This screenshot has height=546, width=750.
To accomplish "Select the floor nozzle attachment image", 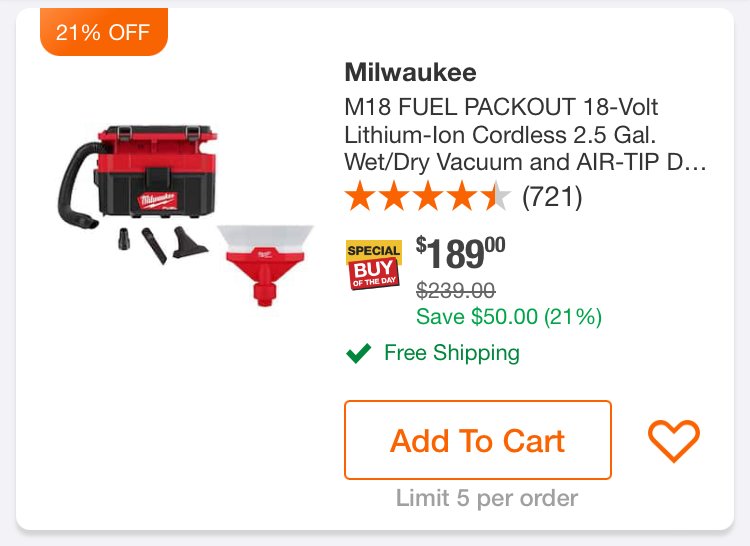I will [x=189, y=242].
